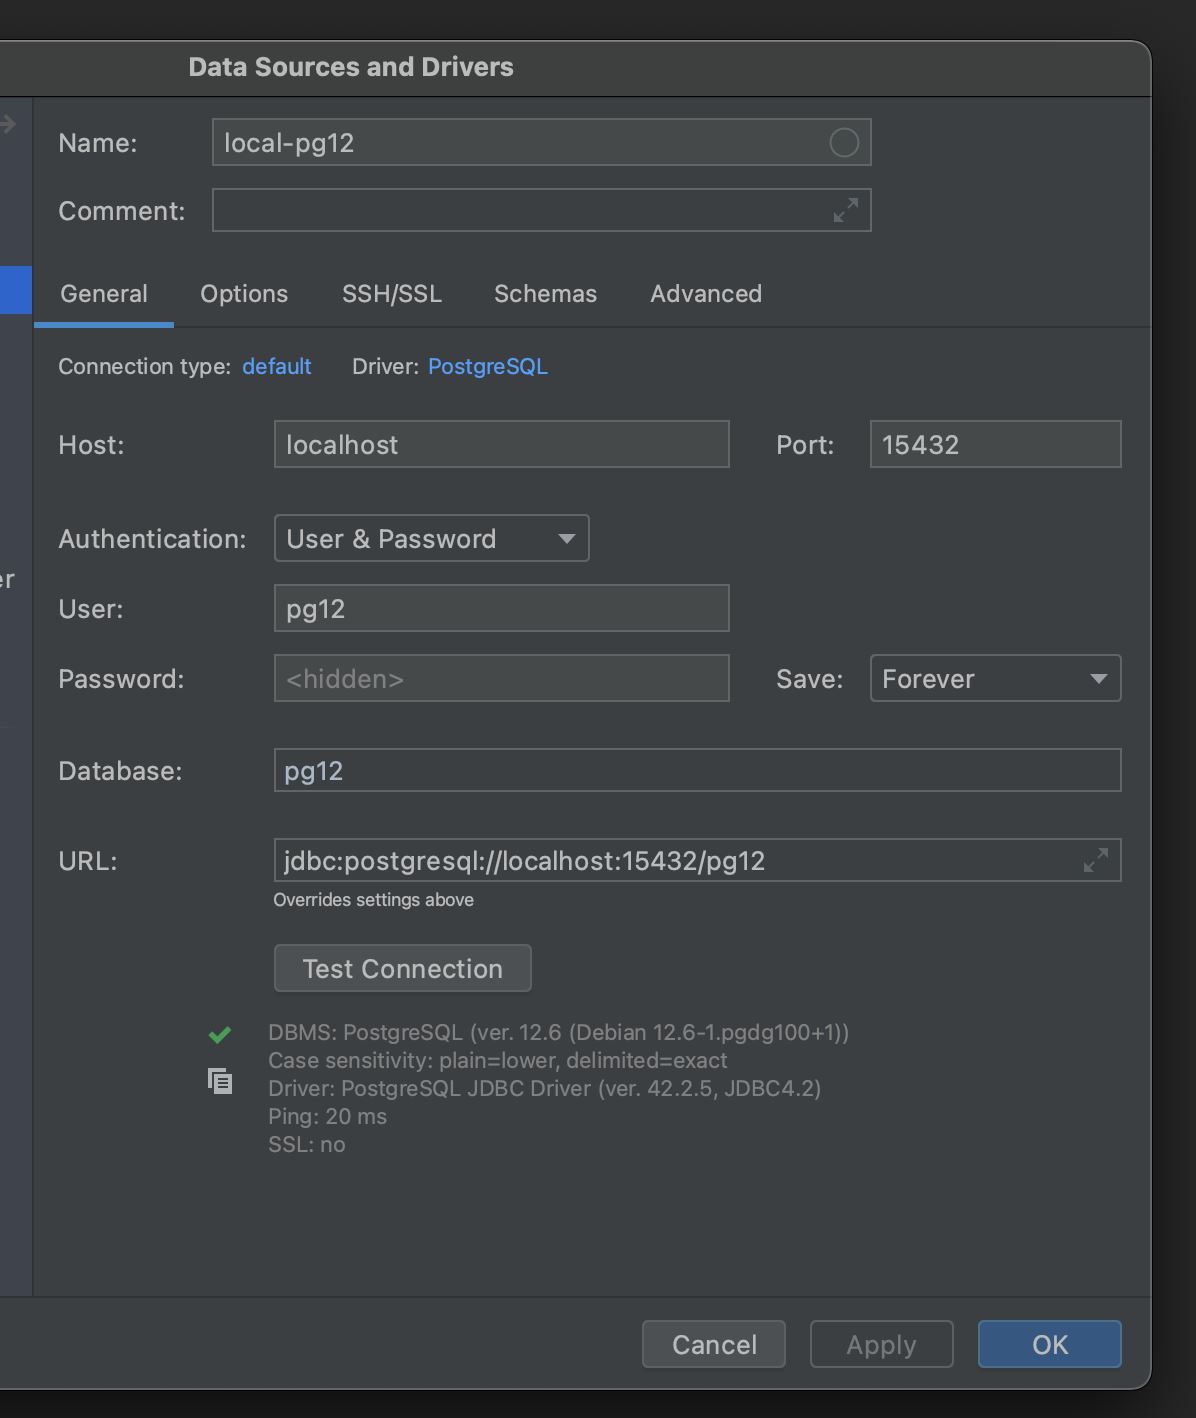Open the Save password Forever dropdown

[995, 679]
